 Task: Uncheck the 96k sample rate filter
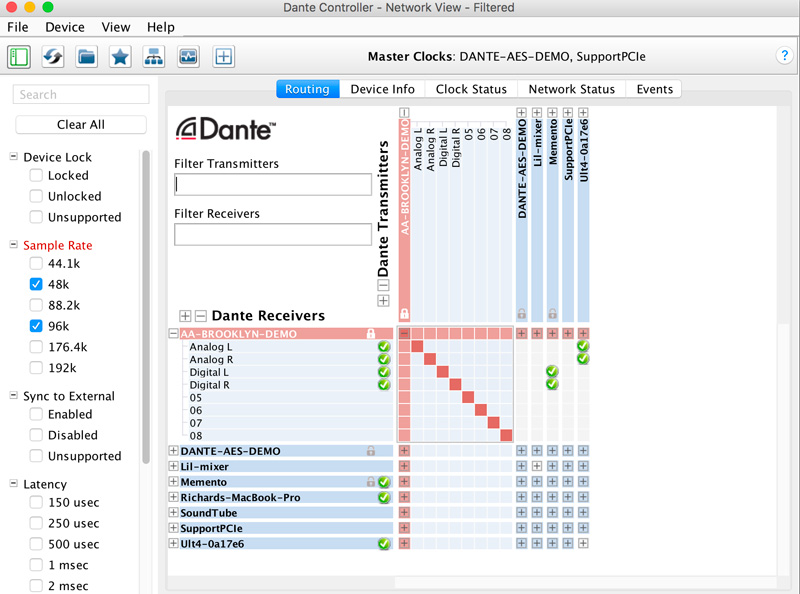point(36,326)
